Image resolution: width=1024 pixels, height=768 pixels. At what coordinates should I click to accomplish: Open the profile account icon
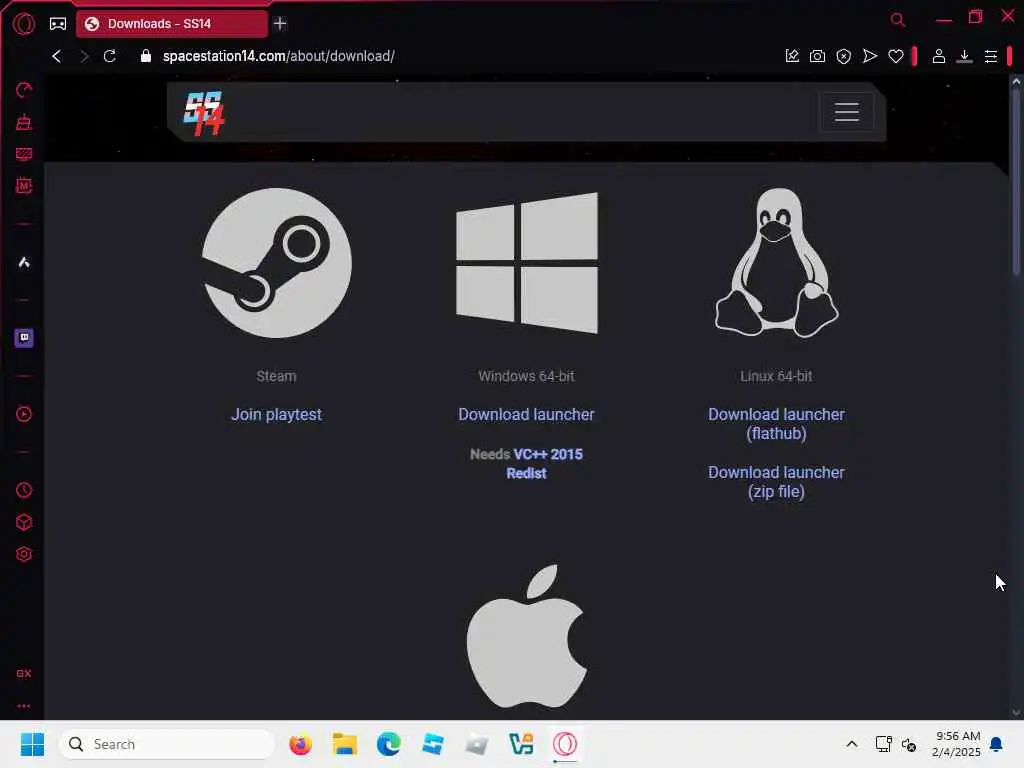pos(939,56)
